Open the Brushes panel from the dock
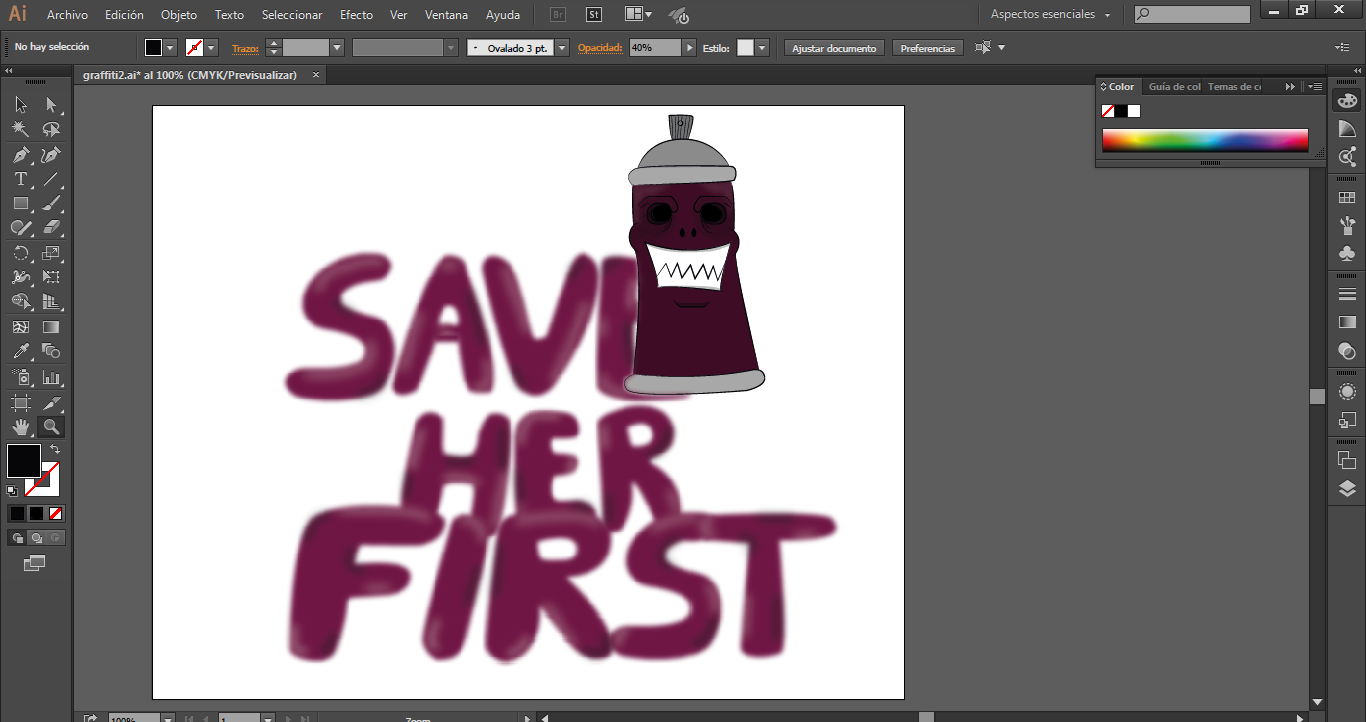 tap(1347, 225)
